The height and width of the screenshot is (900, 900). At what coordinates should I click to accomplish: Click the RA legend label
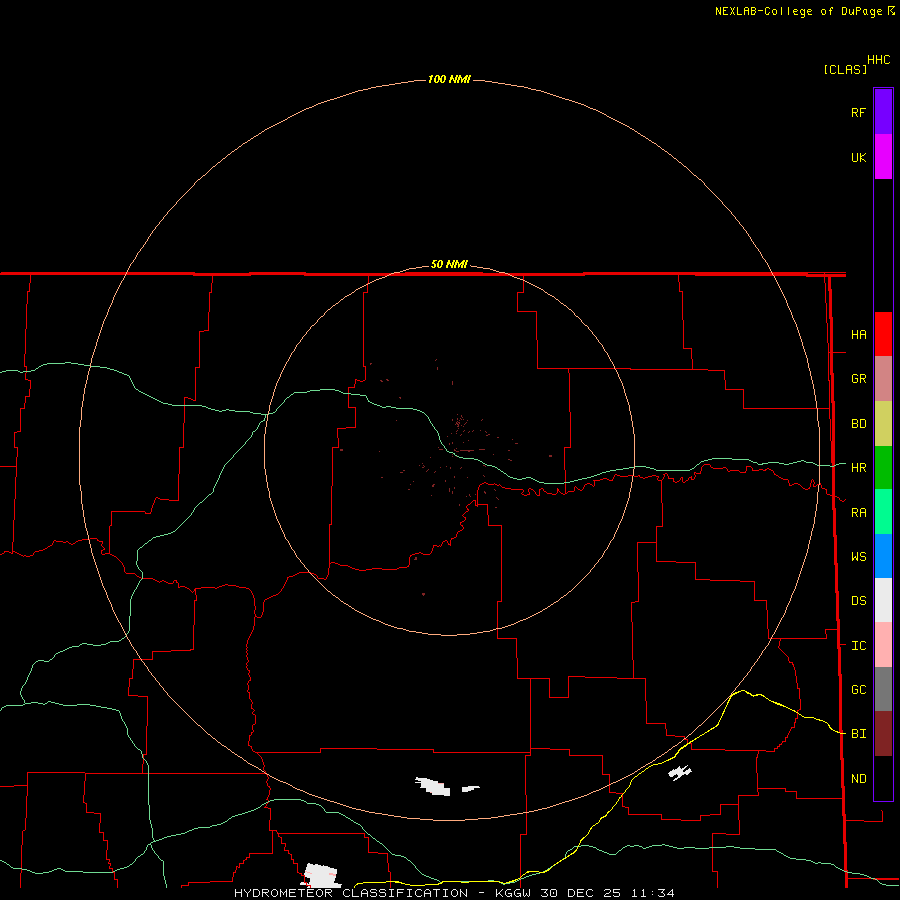tap(858, 513)
